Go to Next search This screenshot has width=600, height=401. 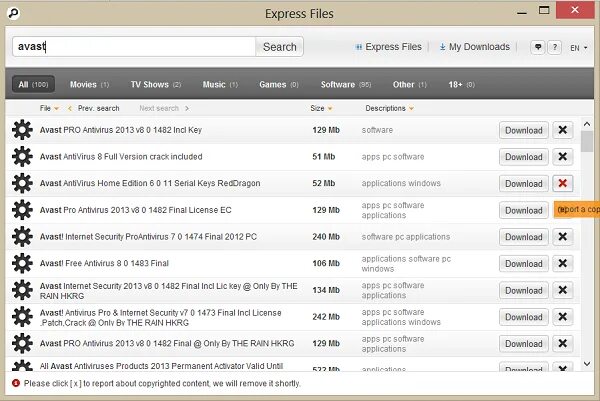(x=164, y=108)
